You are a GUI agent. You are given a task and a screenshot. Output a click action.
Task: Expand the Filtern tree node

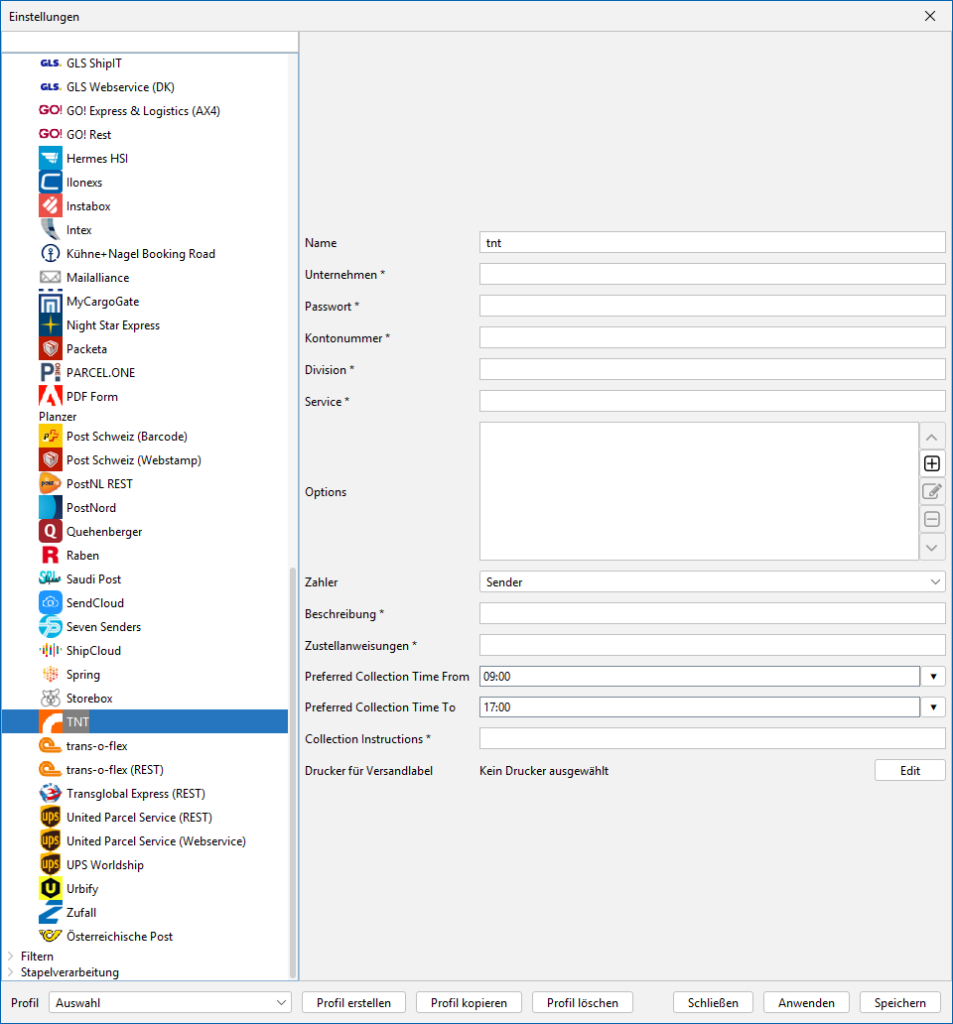(x=11, y=957)
